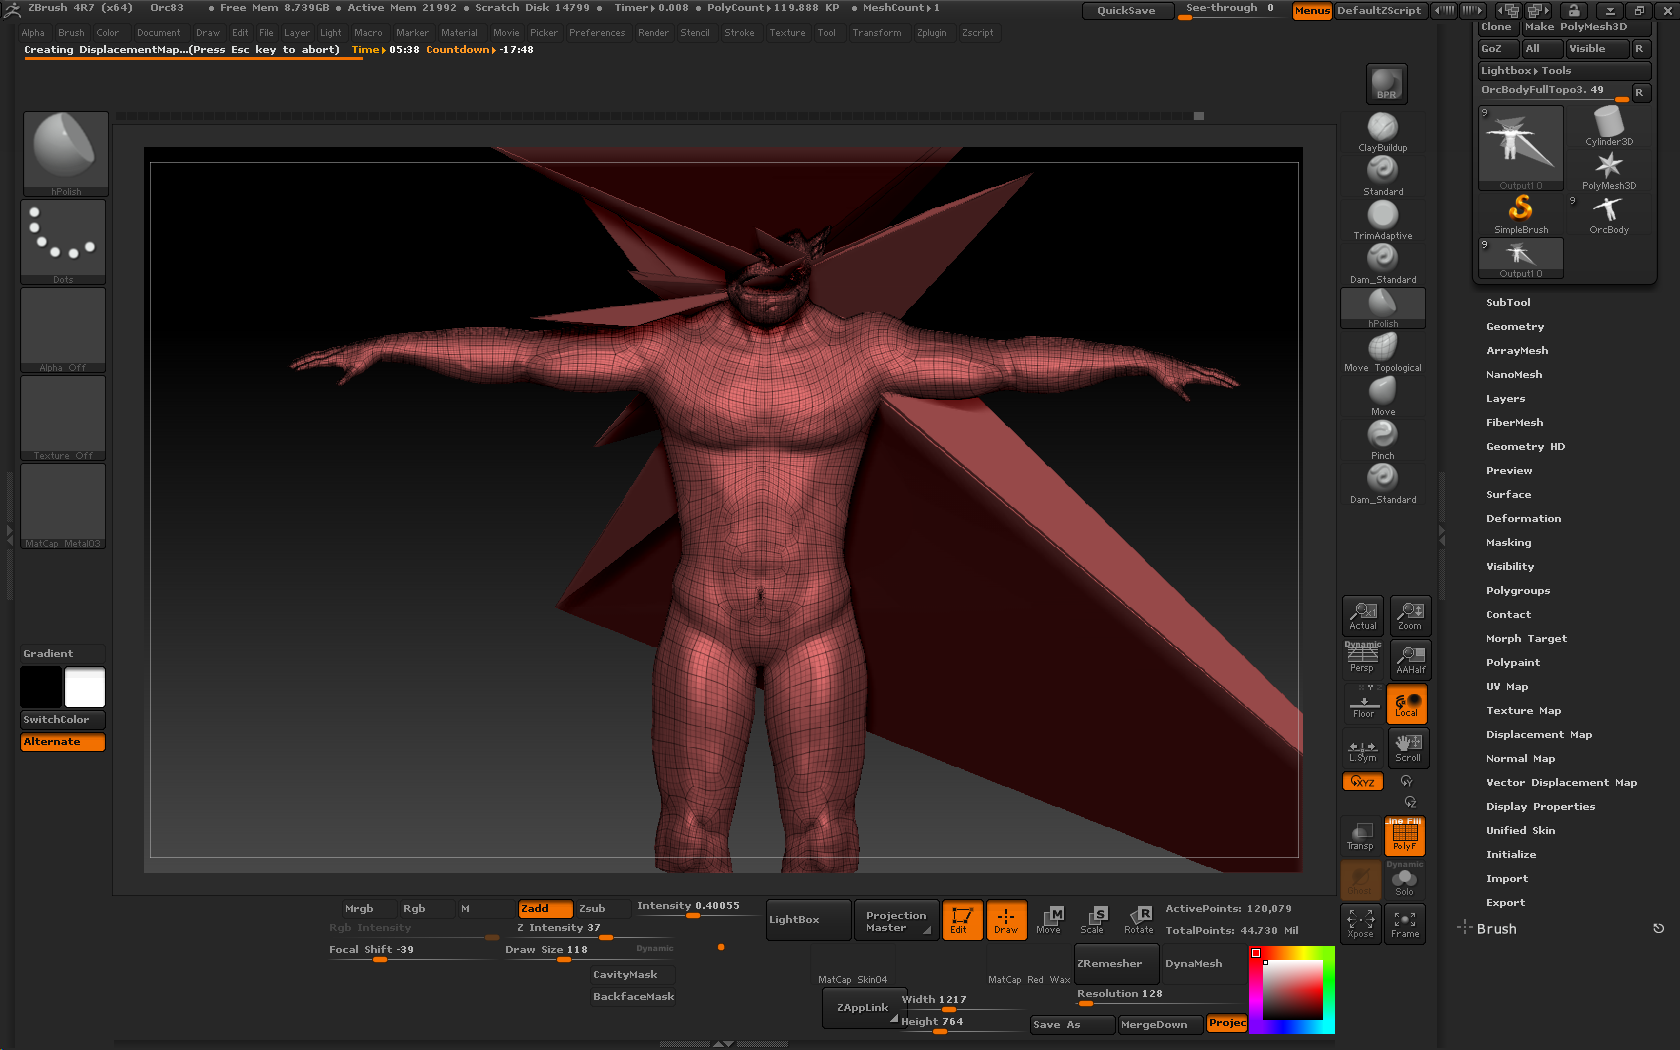Select the Pinch brush
This screenshot has width=1680, height=1050.
(1383, 440)
